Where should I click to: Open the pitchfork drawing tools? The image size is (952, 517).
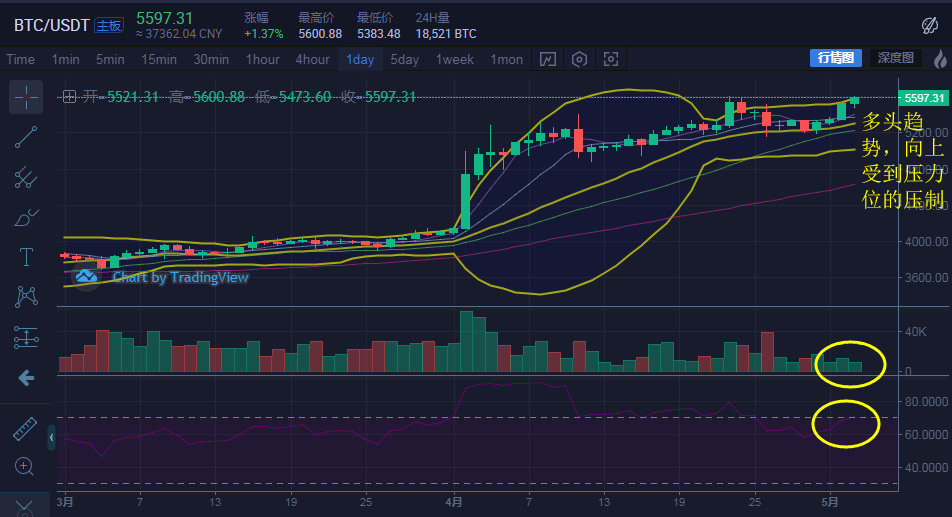26,178
